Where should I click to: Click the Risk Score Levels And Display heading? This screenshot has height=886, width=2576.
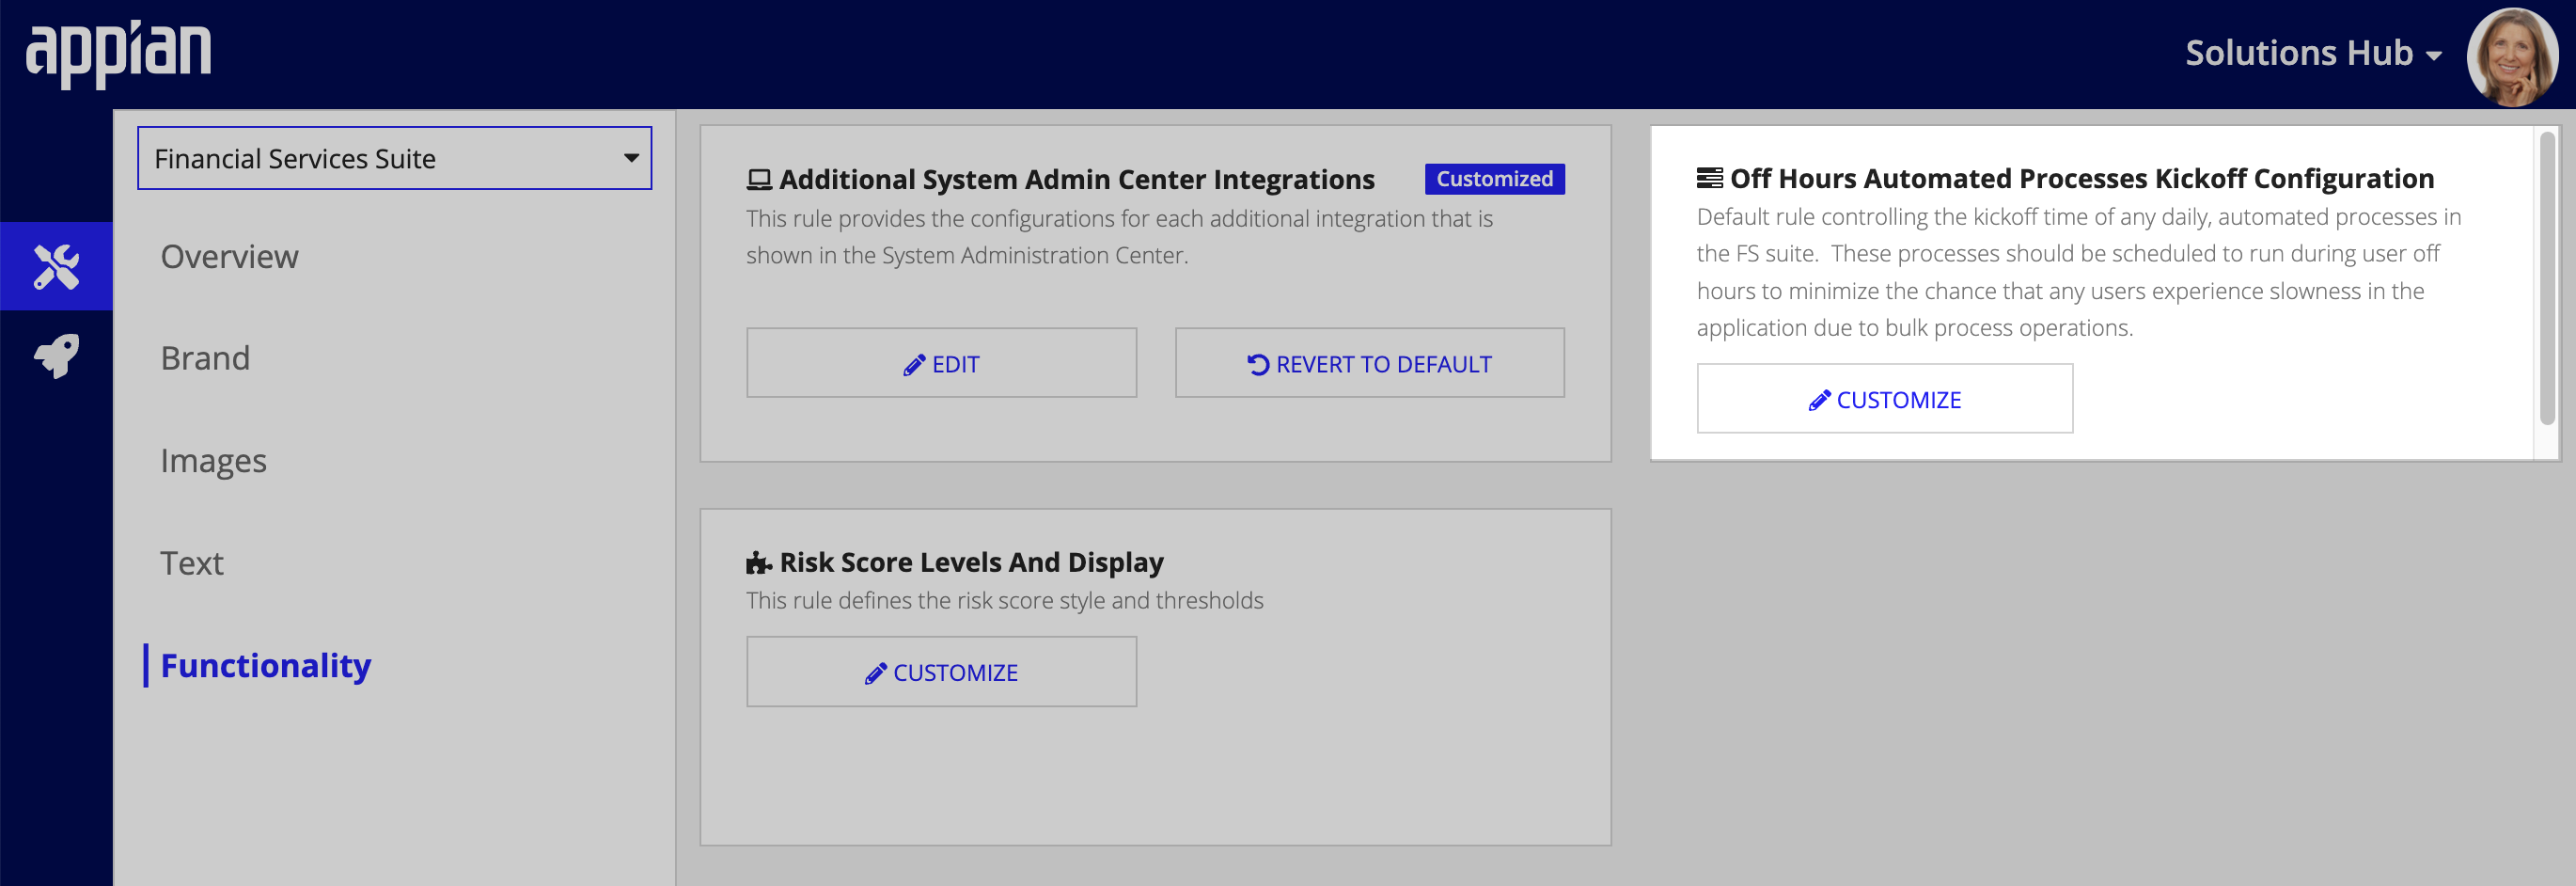click(x=971, y=562)
